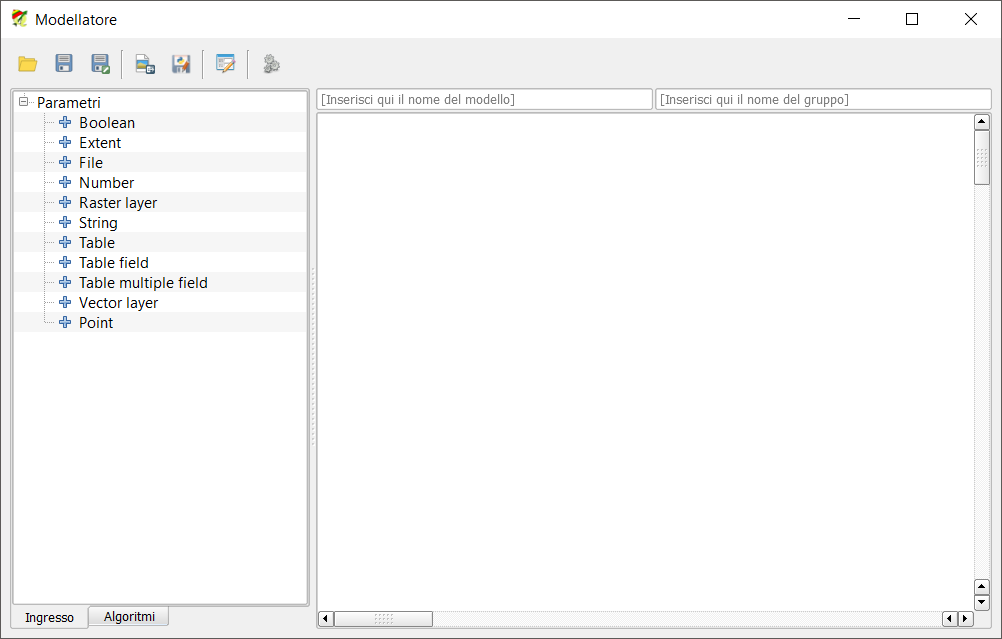Select the Boolean parameter
1002x639 pixels.
tap(107, 123)
